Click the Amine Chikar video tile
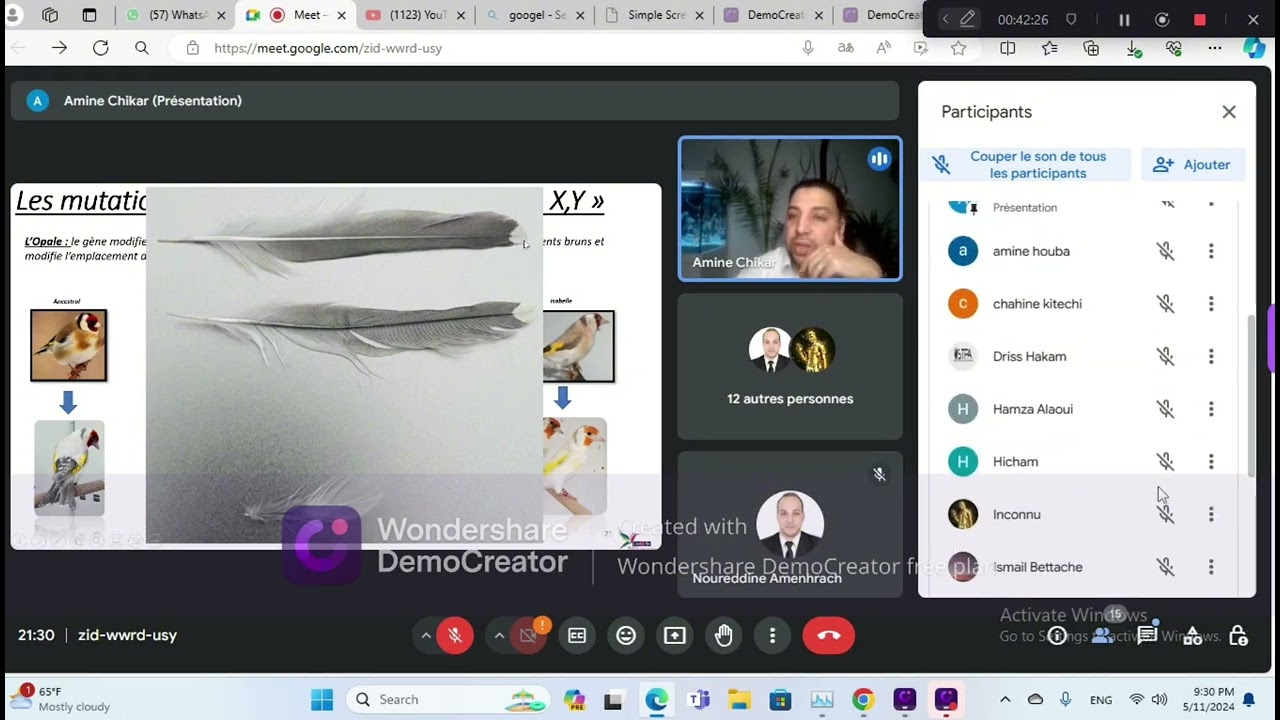Screen dimensions: 1280x720 point(790,208)
